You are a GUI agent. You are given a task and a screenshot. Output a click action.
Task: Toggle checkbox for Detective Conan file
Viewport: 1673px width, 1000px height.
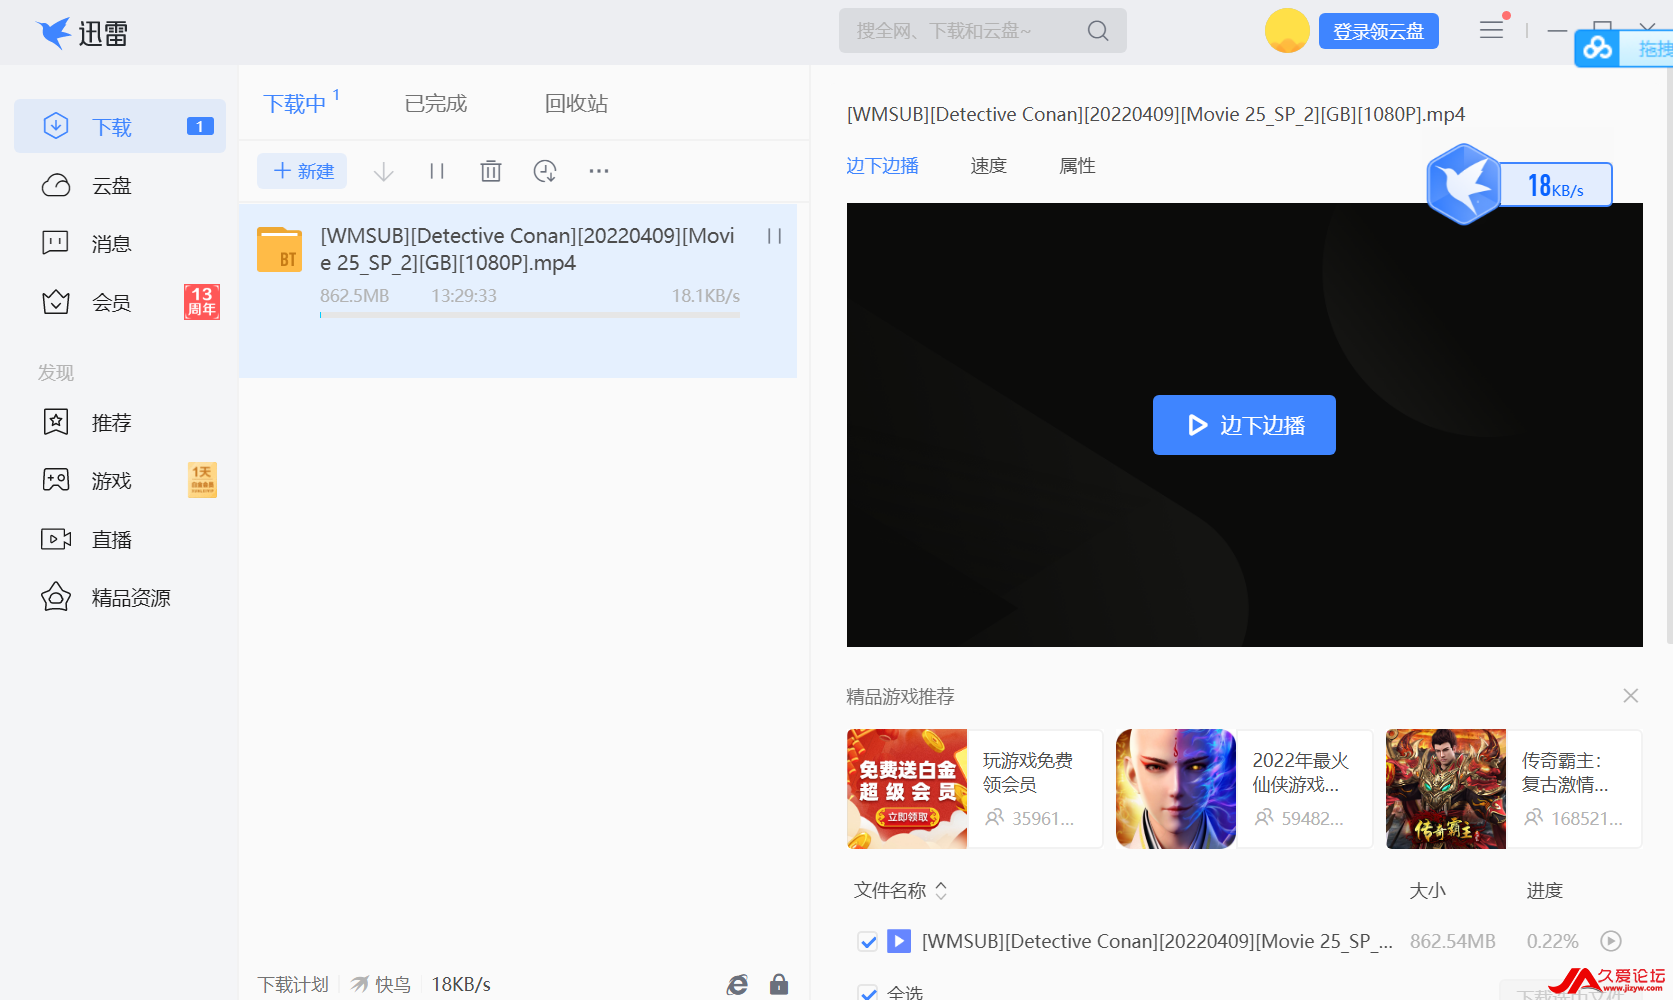pos(868,942)
